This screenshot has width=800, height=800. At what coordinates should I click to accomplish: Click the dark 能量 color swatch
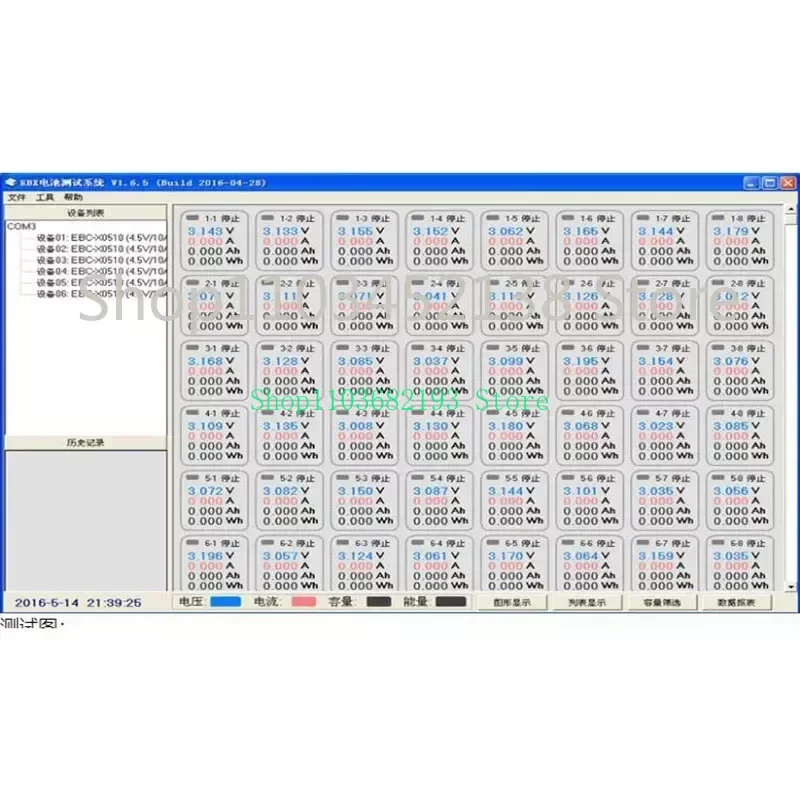tap(451, 602)
